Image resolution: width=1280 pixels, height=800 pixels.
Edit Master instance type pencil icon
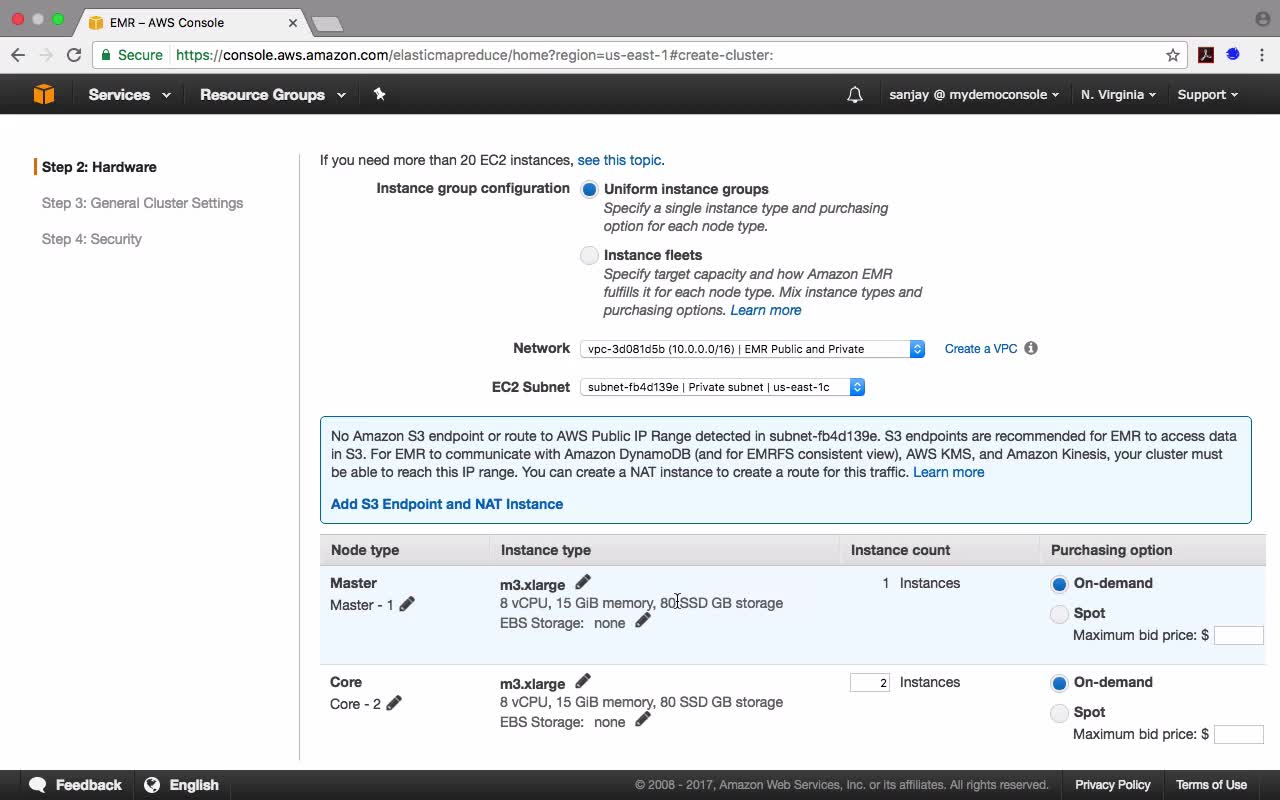pos(583,581)
